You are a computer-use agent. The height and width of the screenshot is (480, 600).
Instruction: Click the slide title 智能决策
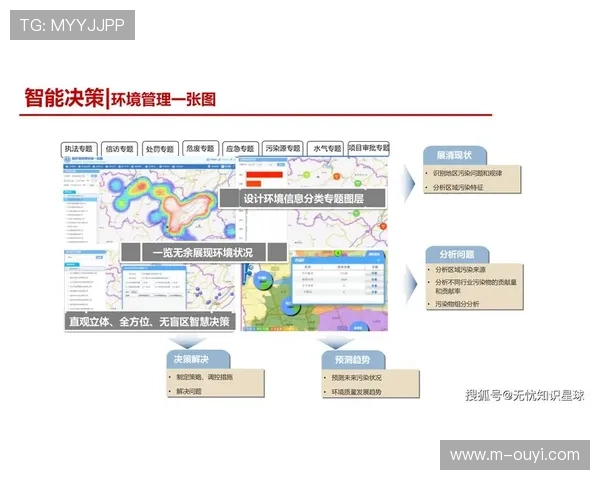[x=64, y=98]
